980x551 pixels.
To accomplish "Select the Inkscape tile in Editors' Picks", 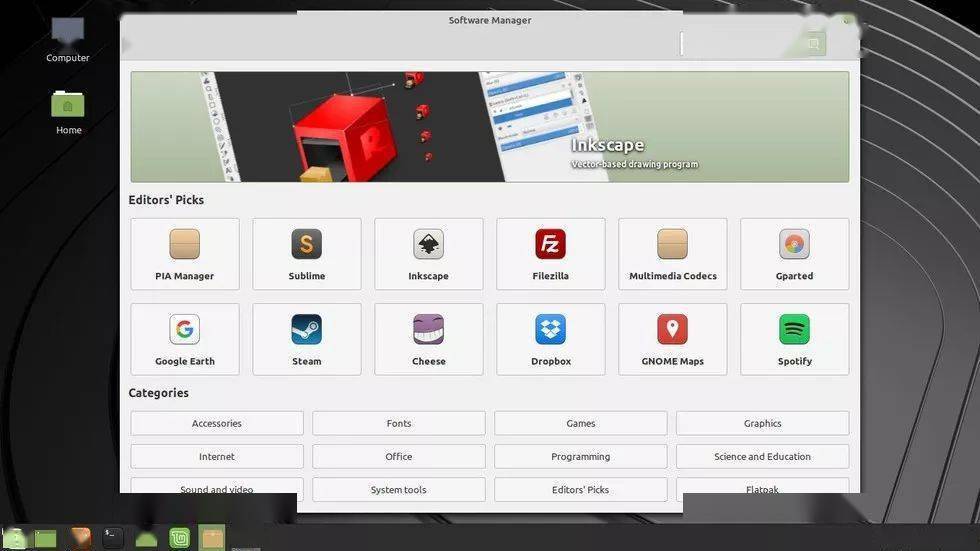I will click(428, 254).
